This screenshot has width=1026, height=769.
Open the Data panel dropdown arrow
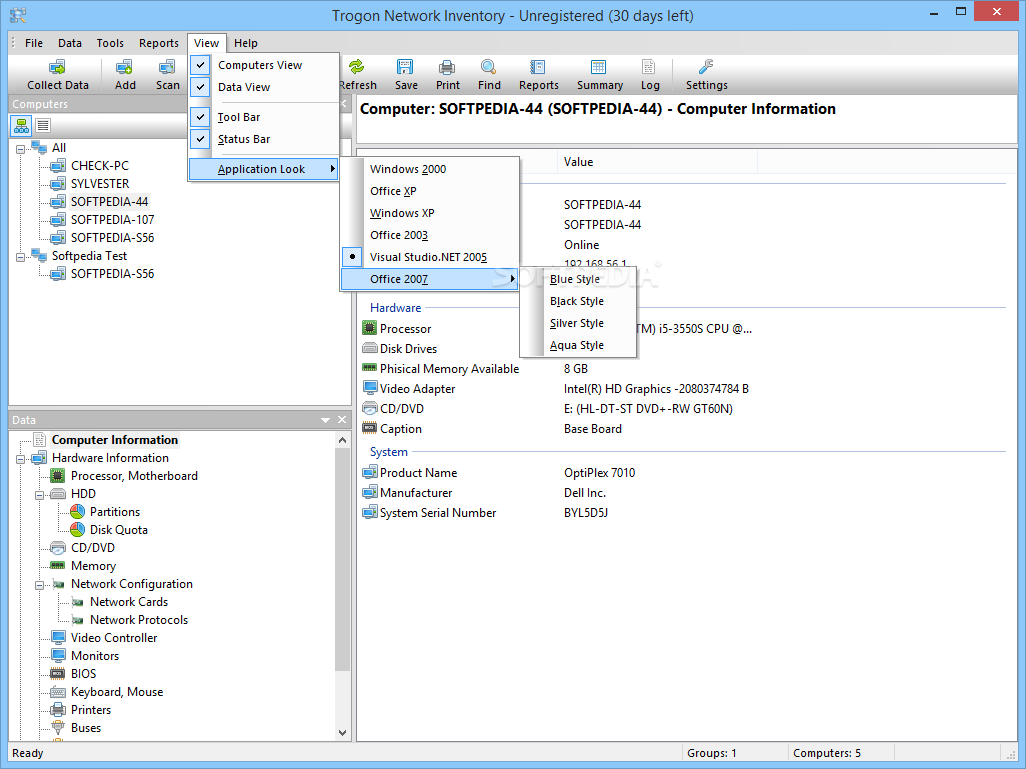tap(325, 420)
